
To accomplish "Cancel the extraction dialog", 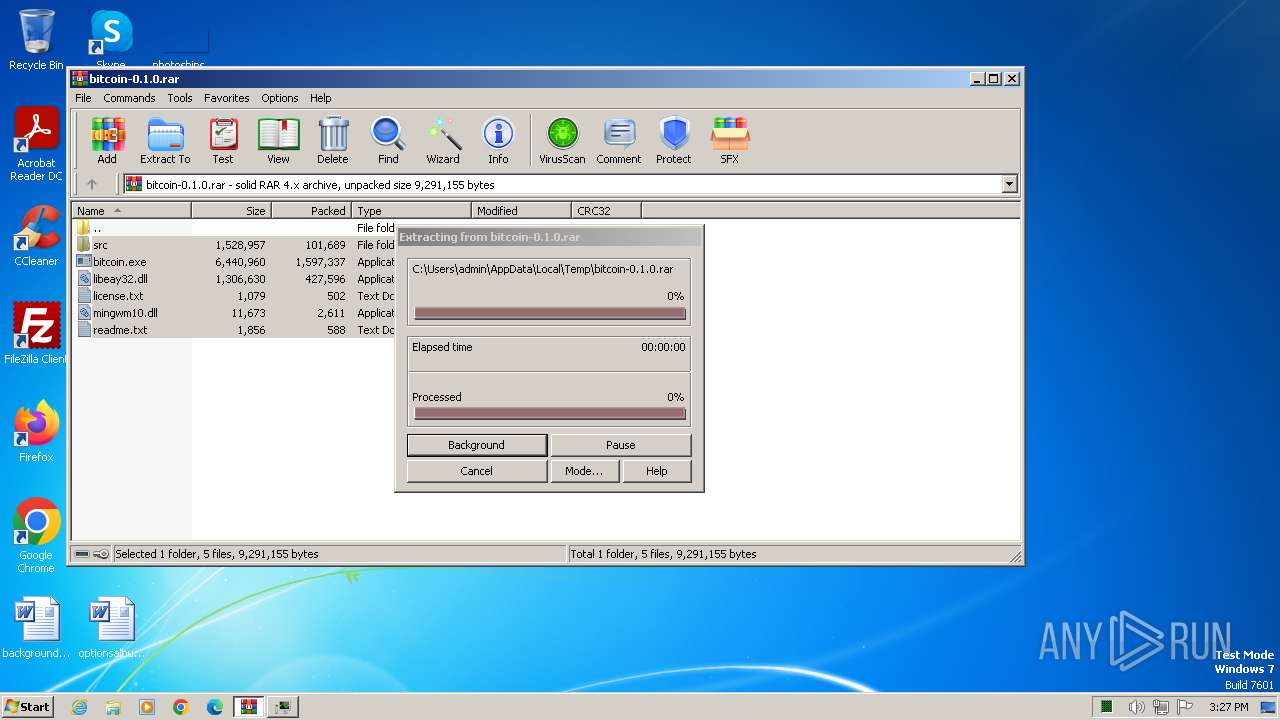I will point(477,471).
